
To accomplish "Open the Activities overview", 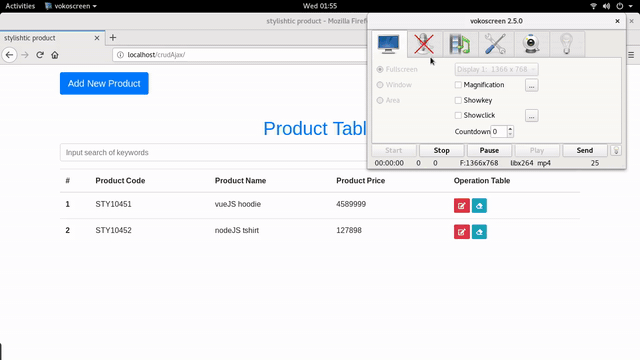I will 20,6.
